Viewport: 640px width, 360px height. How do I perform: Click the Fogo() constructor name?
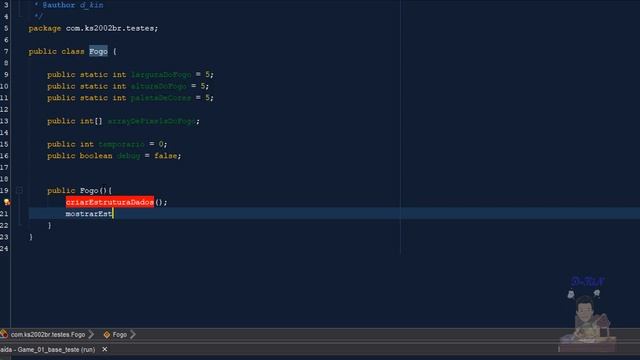[x=89, y=191]
